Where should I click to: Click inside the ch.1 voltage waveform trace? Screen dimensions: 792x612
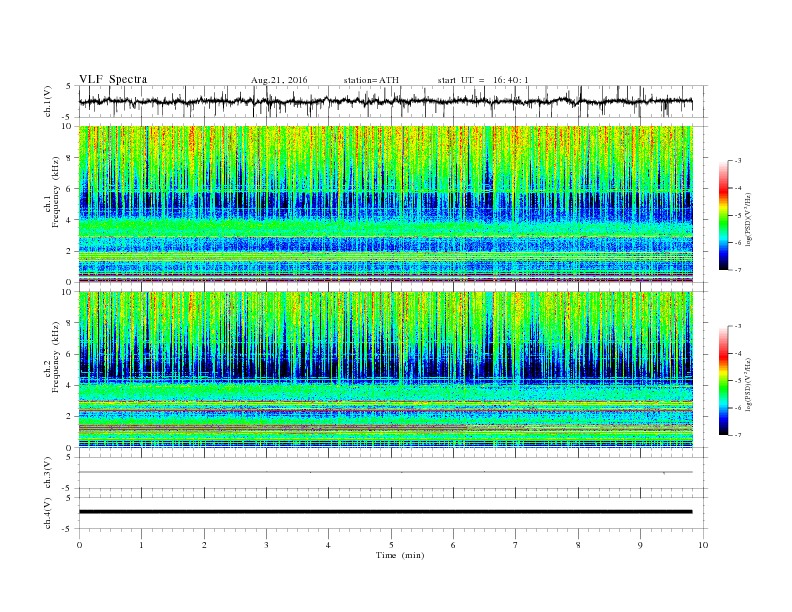(x=385, y=101)
